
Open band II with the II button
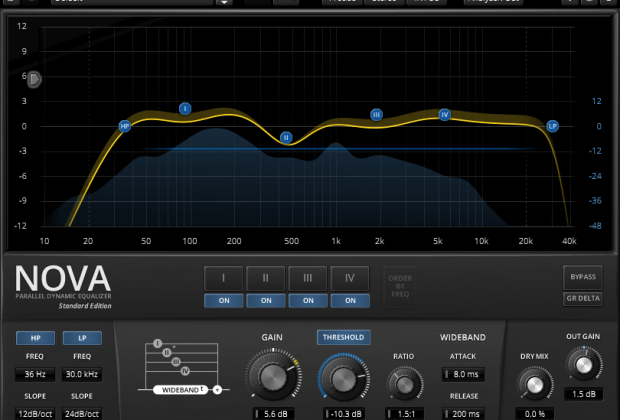[266, 278]
